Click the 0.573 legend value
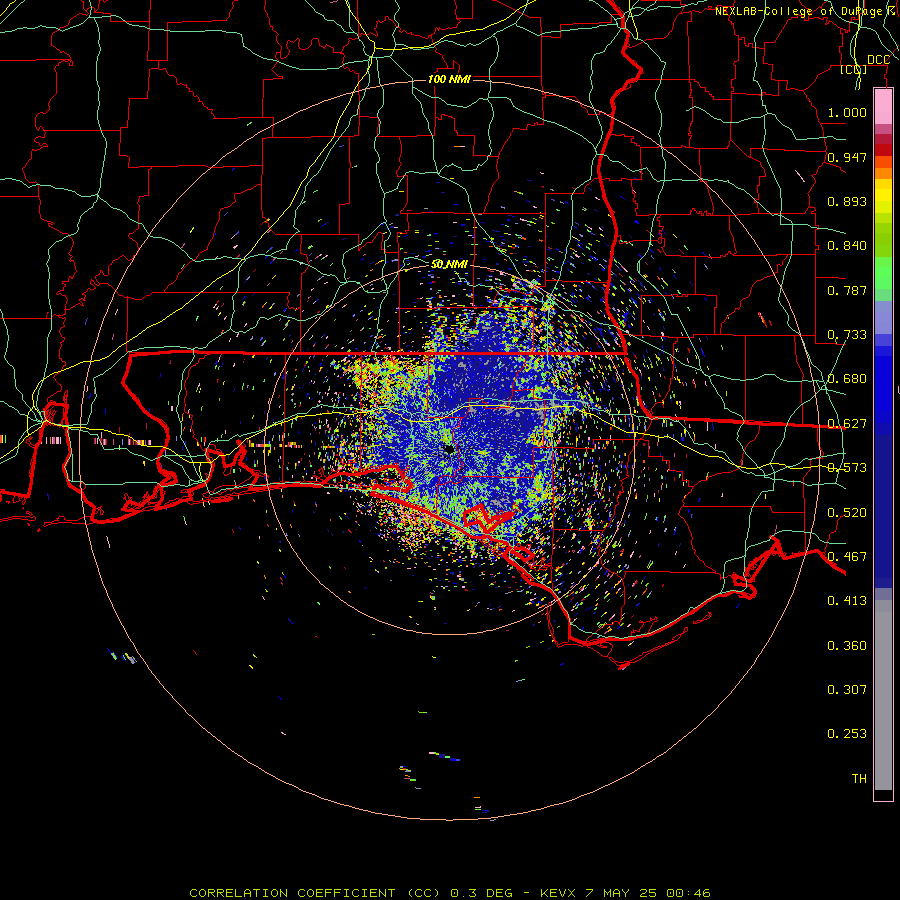This screenshot has height=900, width=900. (847, 468)
